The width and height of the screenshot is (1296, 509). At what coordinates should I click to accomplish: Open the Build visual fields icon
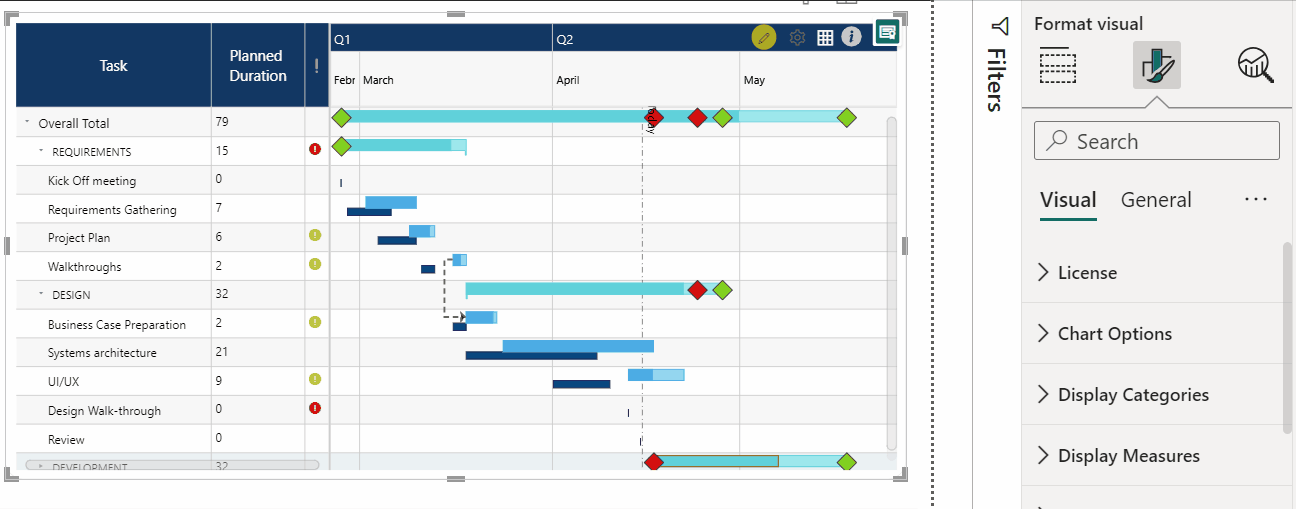(x=1057, y=65)
